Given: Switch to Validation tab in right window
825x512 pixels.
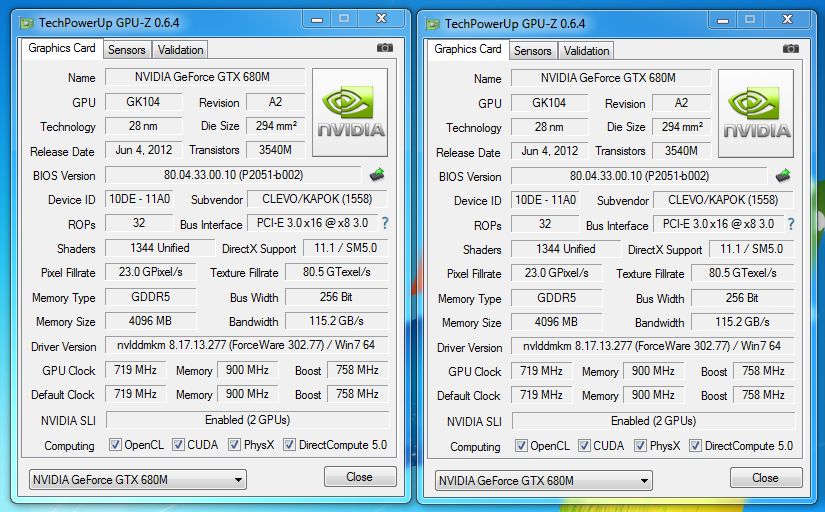Looking at the screenshot, I should coord(586,51).
